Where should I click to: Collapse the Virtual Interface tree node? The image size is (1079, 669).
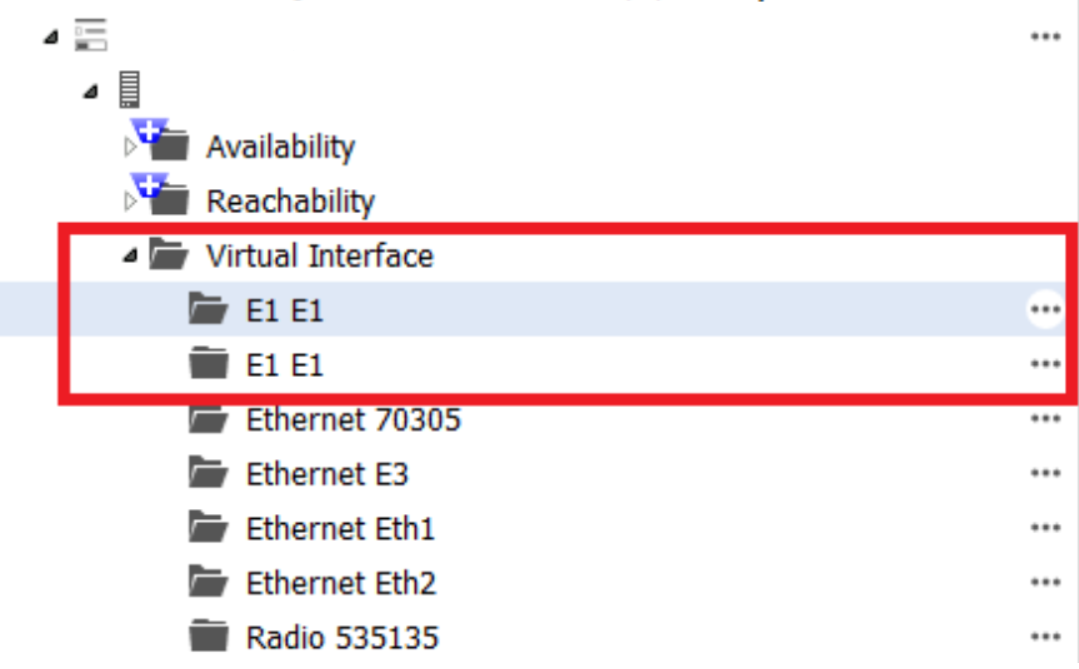[129, 257]
